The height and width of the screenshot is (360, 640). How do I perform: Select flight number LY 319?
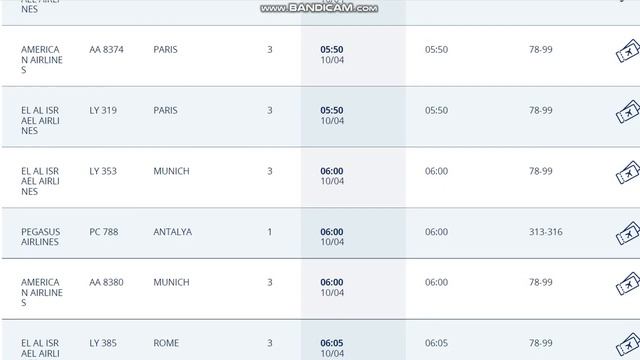click(103, 110)
